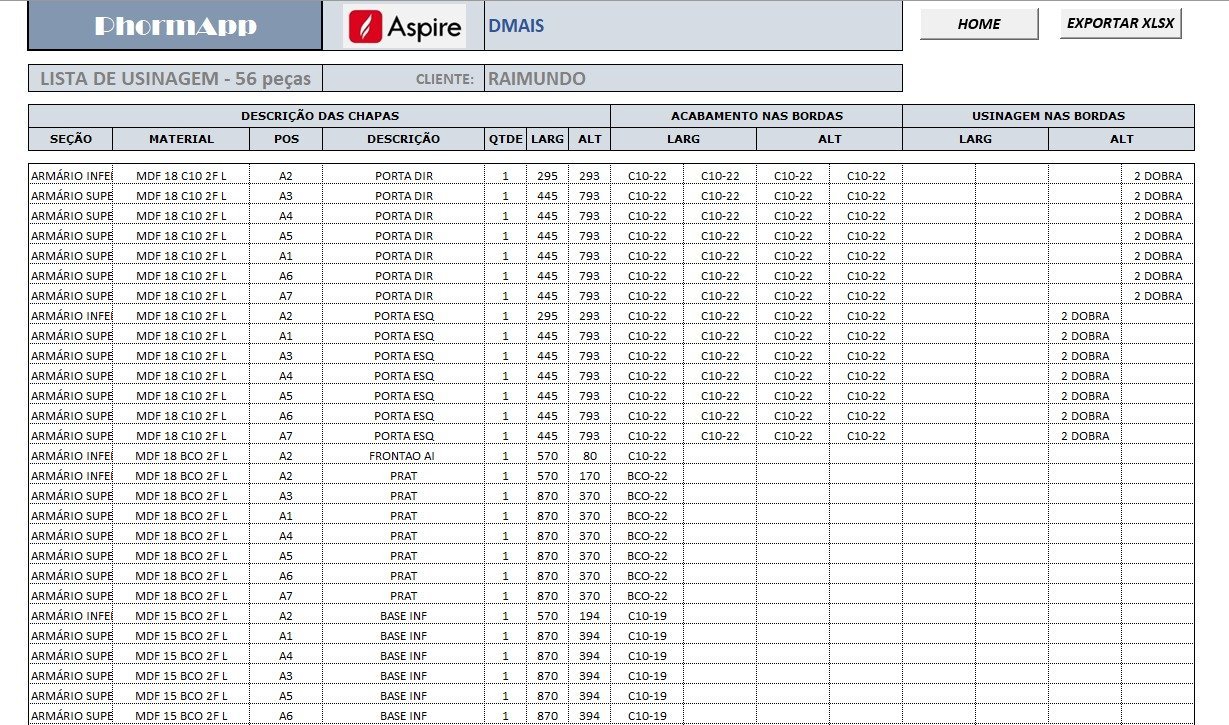The image size is (1229, 725).
Task: Click the CLIENTE label cell
Action: coord(403,79)
